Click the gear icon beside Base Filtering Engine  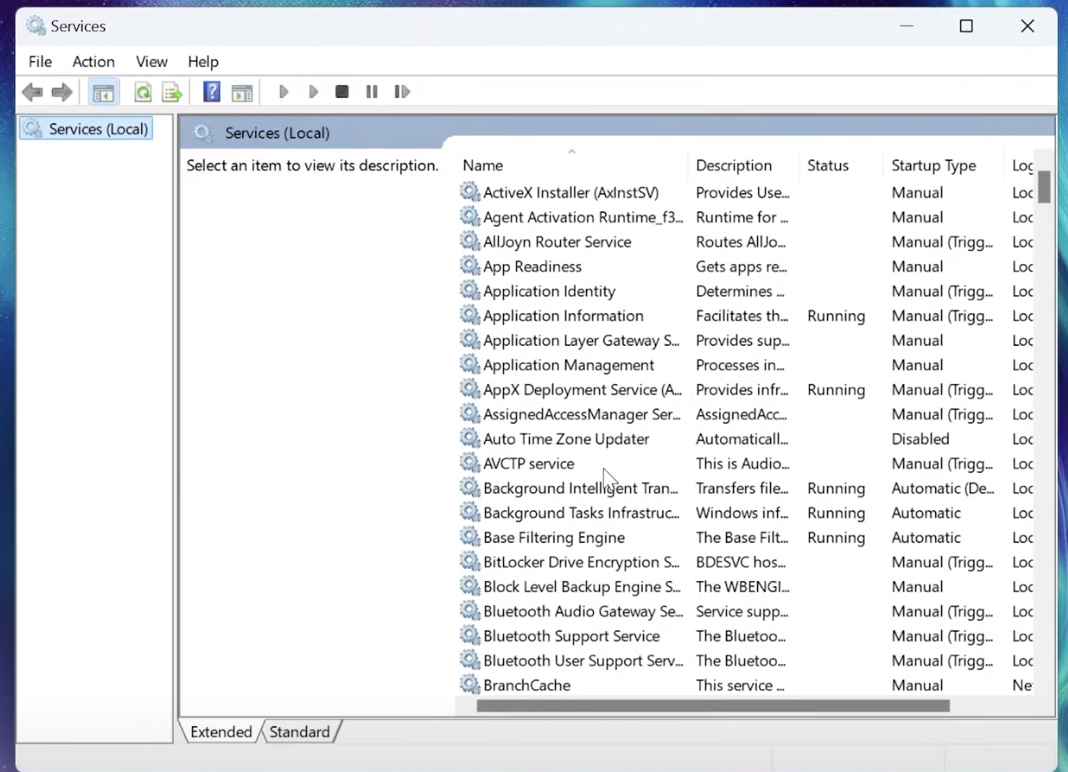pos(469,537)
